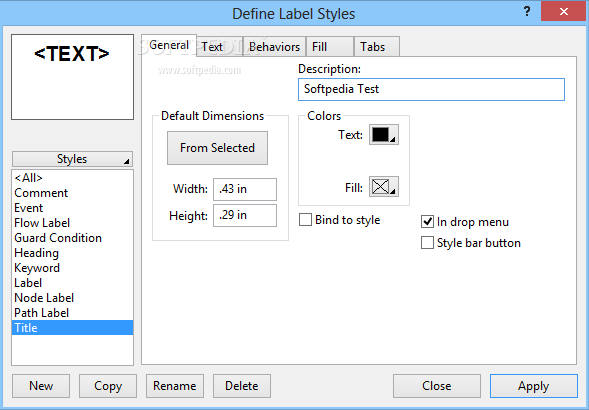Click the Apply button
Viewport: 589px width, 410px height.
click(533, 386)
